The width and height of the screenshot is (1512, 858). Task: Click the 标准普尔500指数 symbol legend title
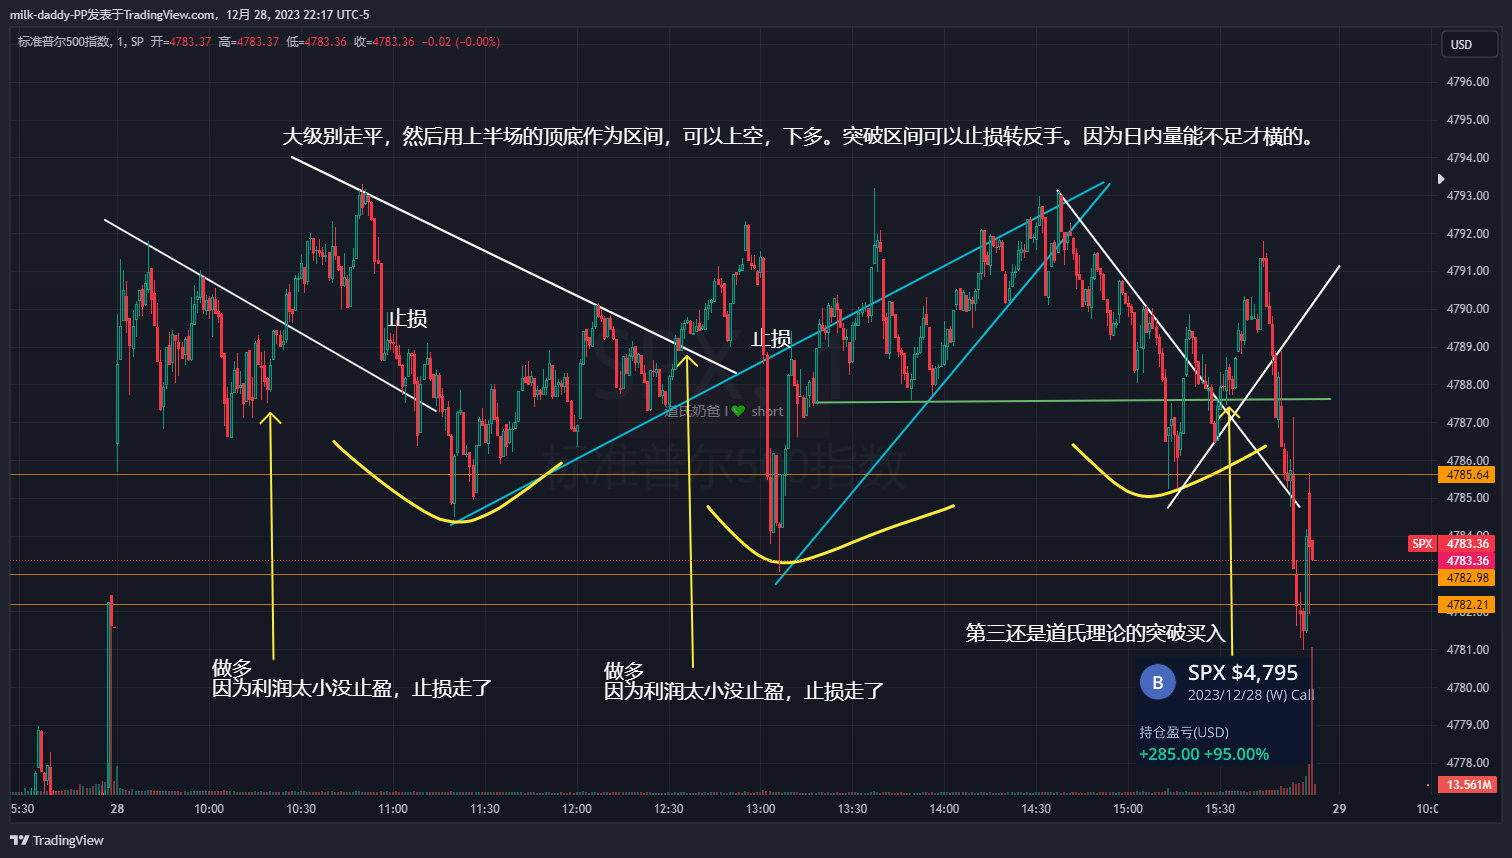(64, 42)
